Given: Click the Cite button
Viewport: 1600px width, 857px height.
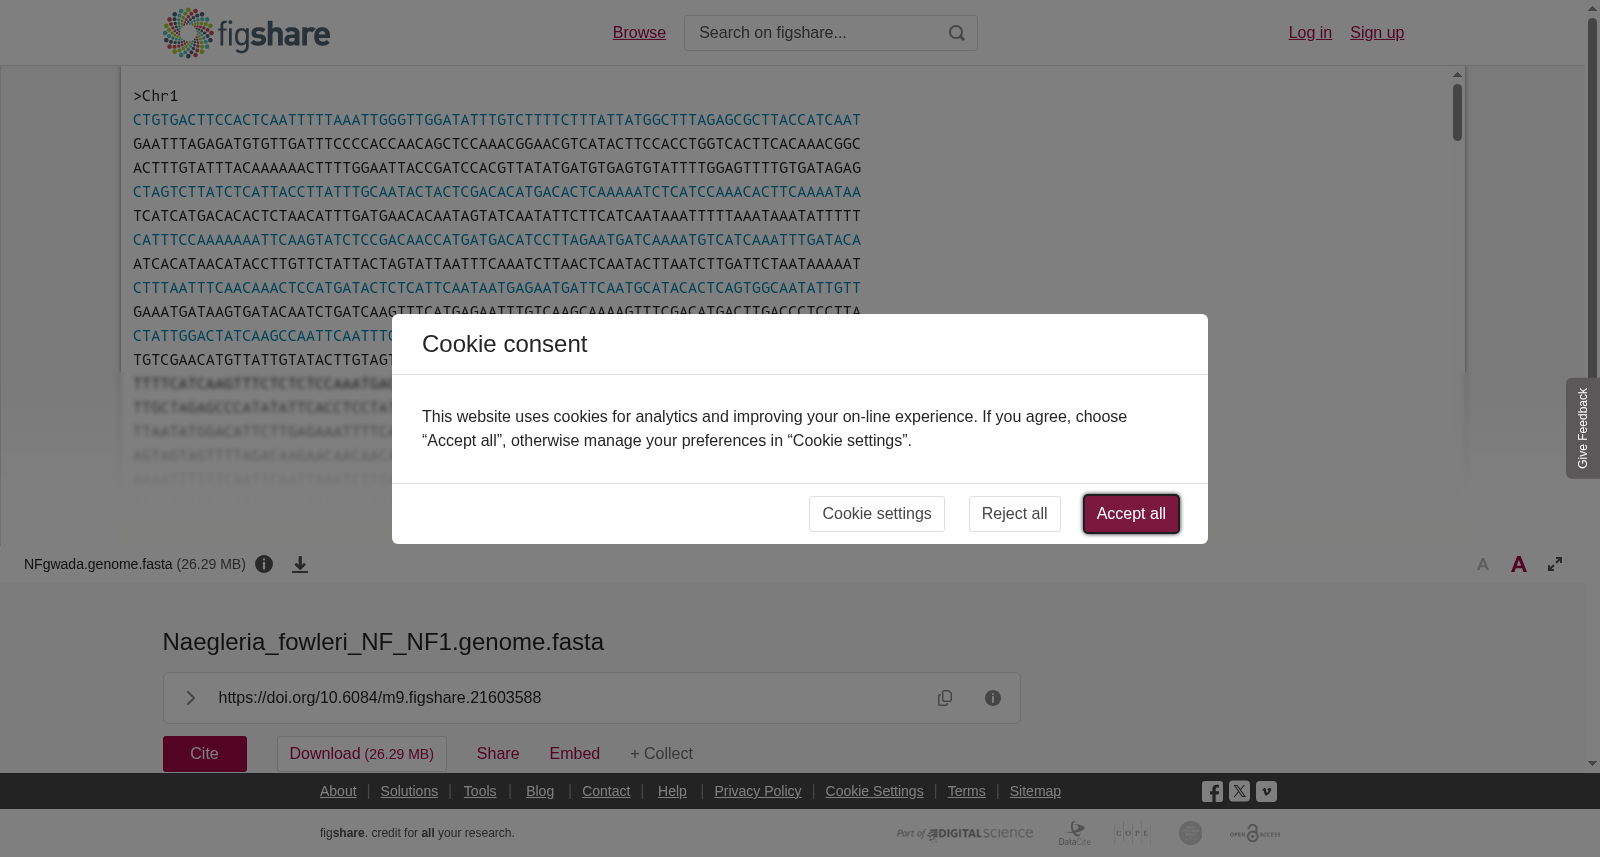Looking at the screenshot, I should click(x=205, y=754).
